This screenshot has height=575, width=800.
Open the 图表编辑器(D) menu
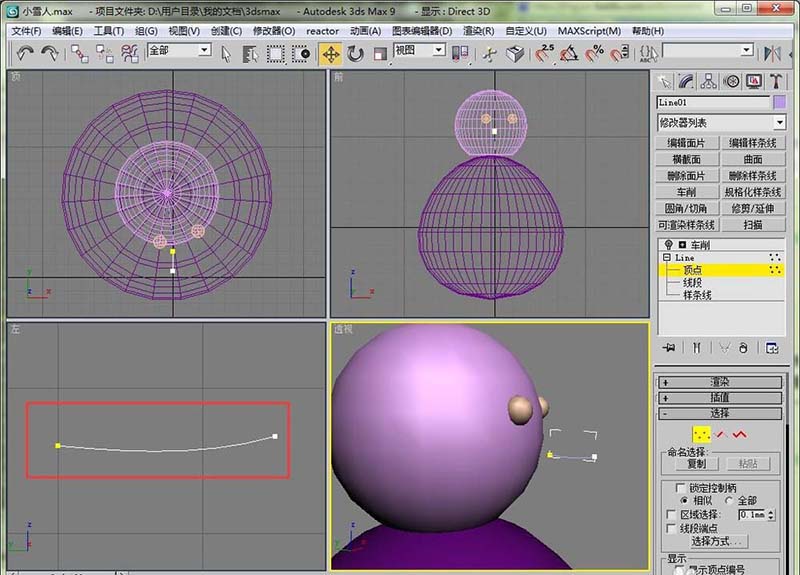tap(422, 31)
